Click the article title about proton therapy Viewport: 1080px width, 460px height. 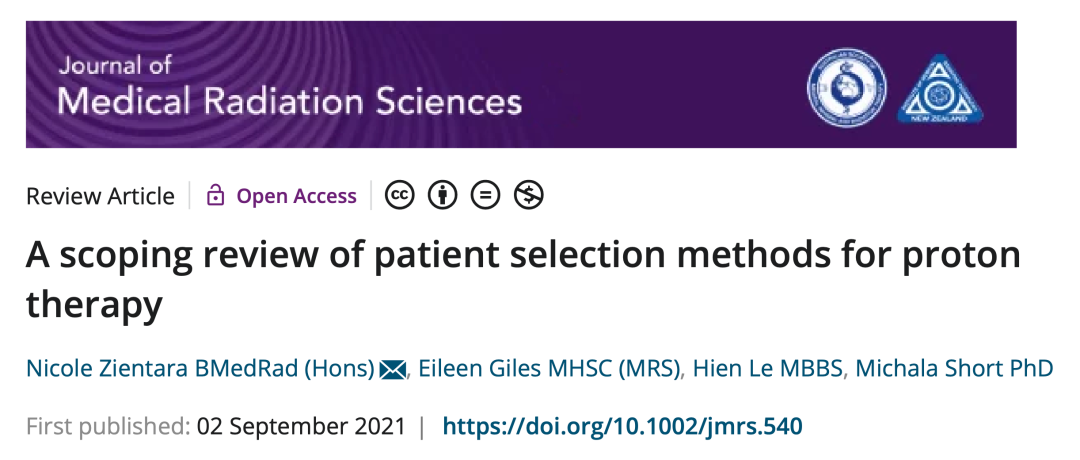tap(523, 280)
